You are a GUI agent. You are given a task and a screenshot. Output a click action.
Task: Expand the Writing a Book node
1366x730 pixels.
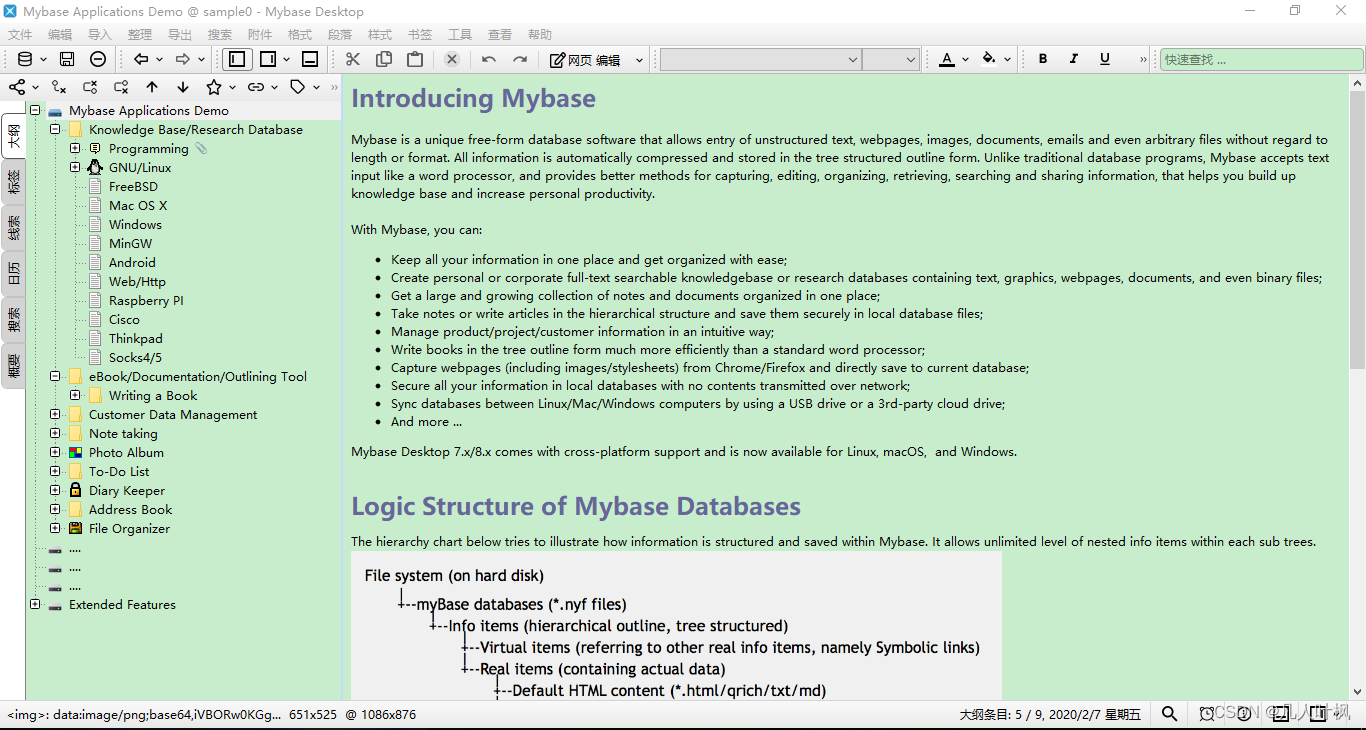click(x=75, y=395)
